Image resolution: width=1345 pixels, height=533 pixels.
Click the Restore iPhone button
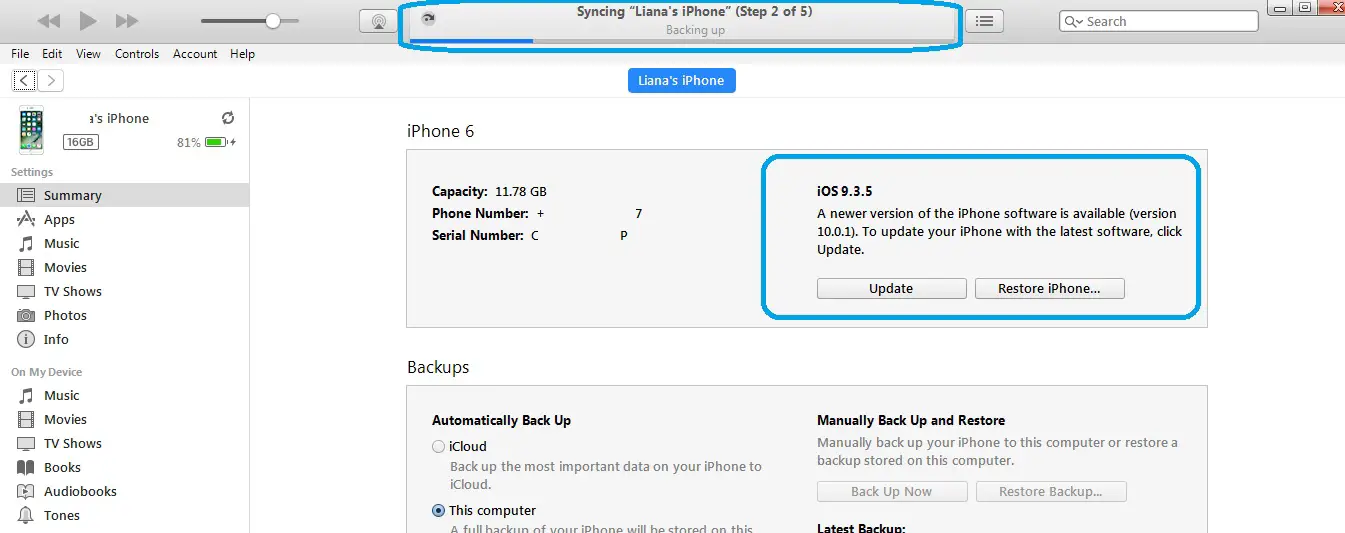point(1049,289)
